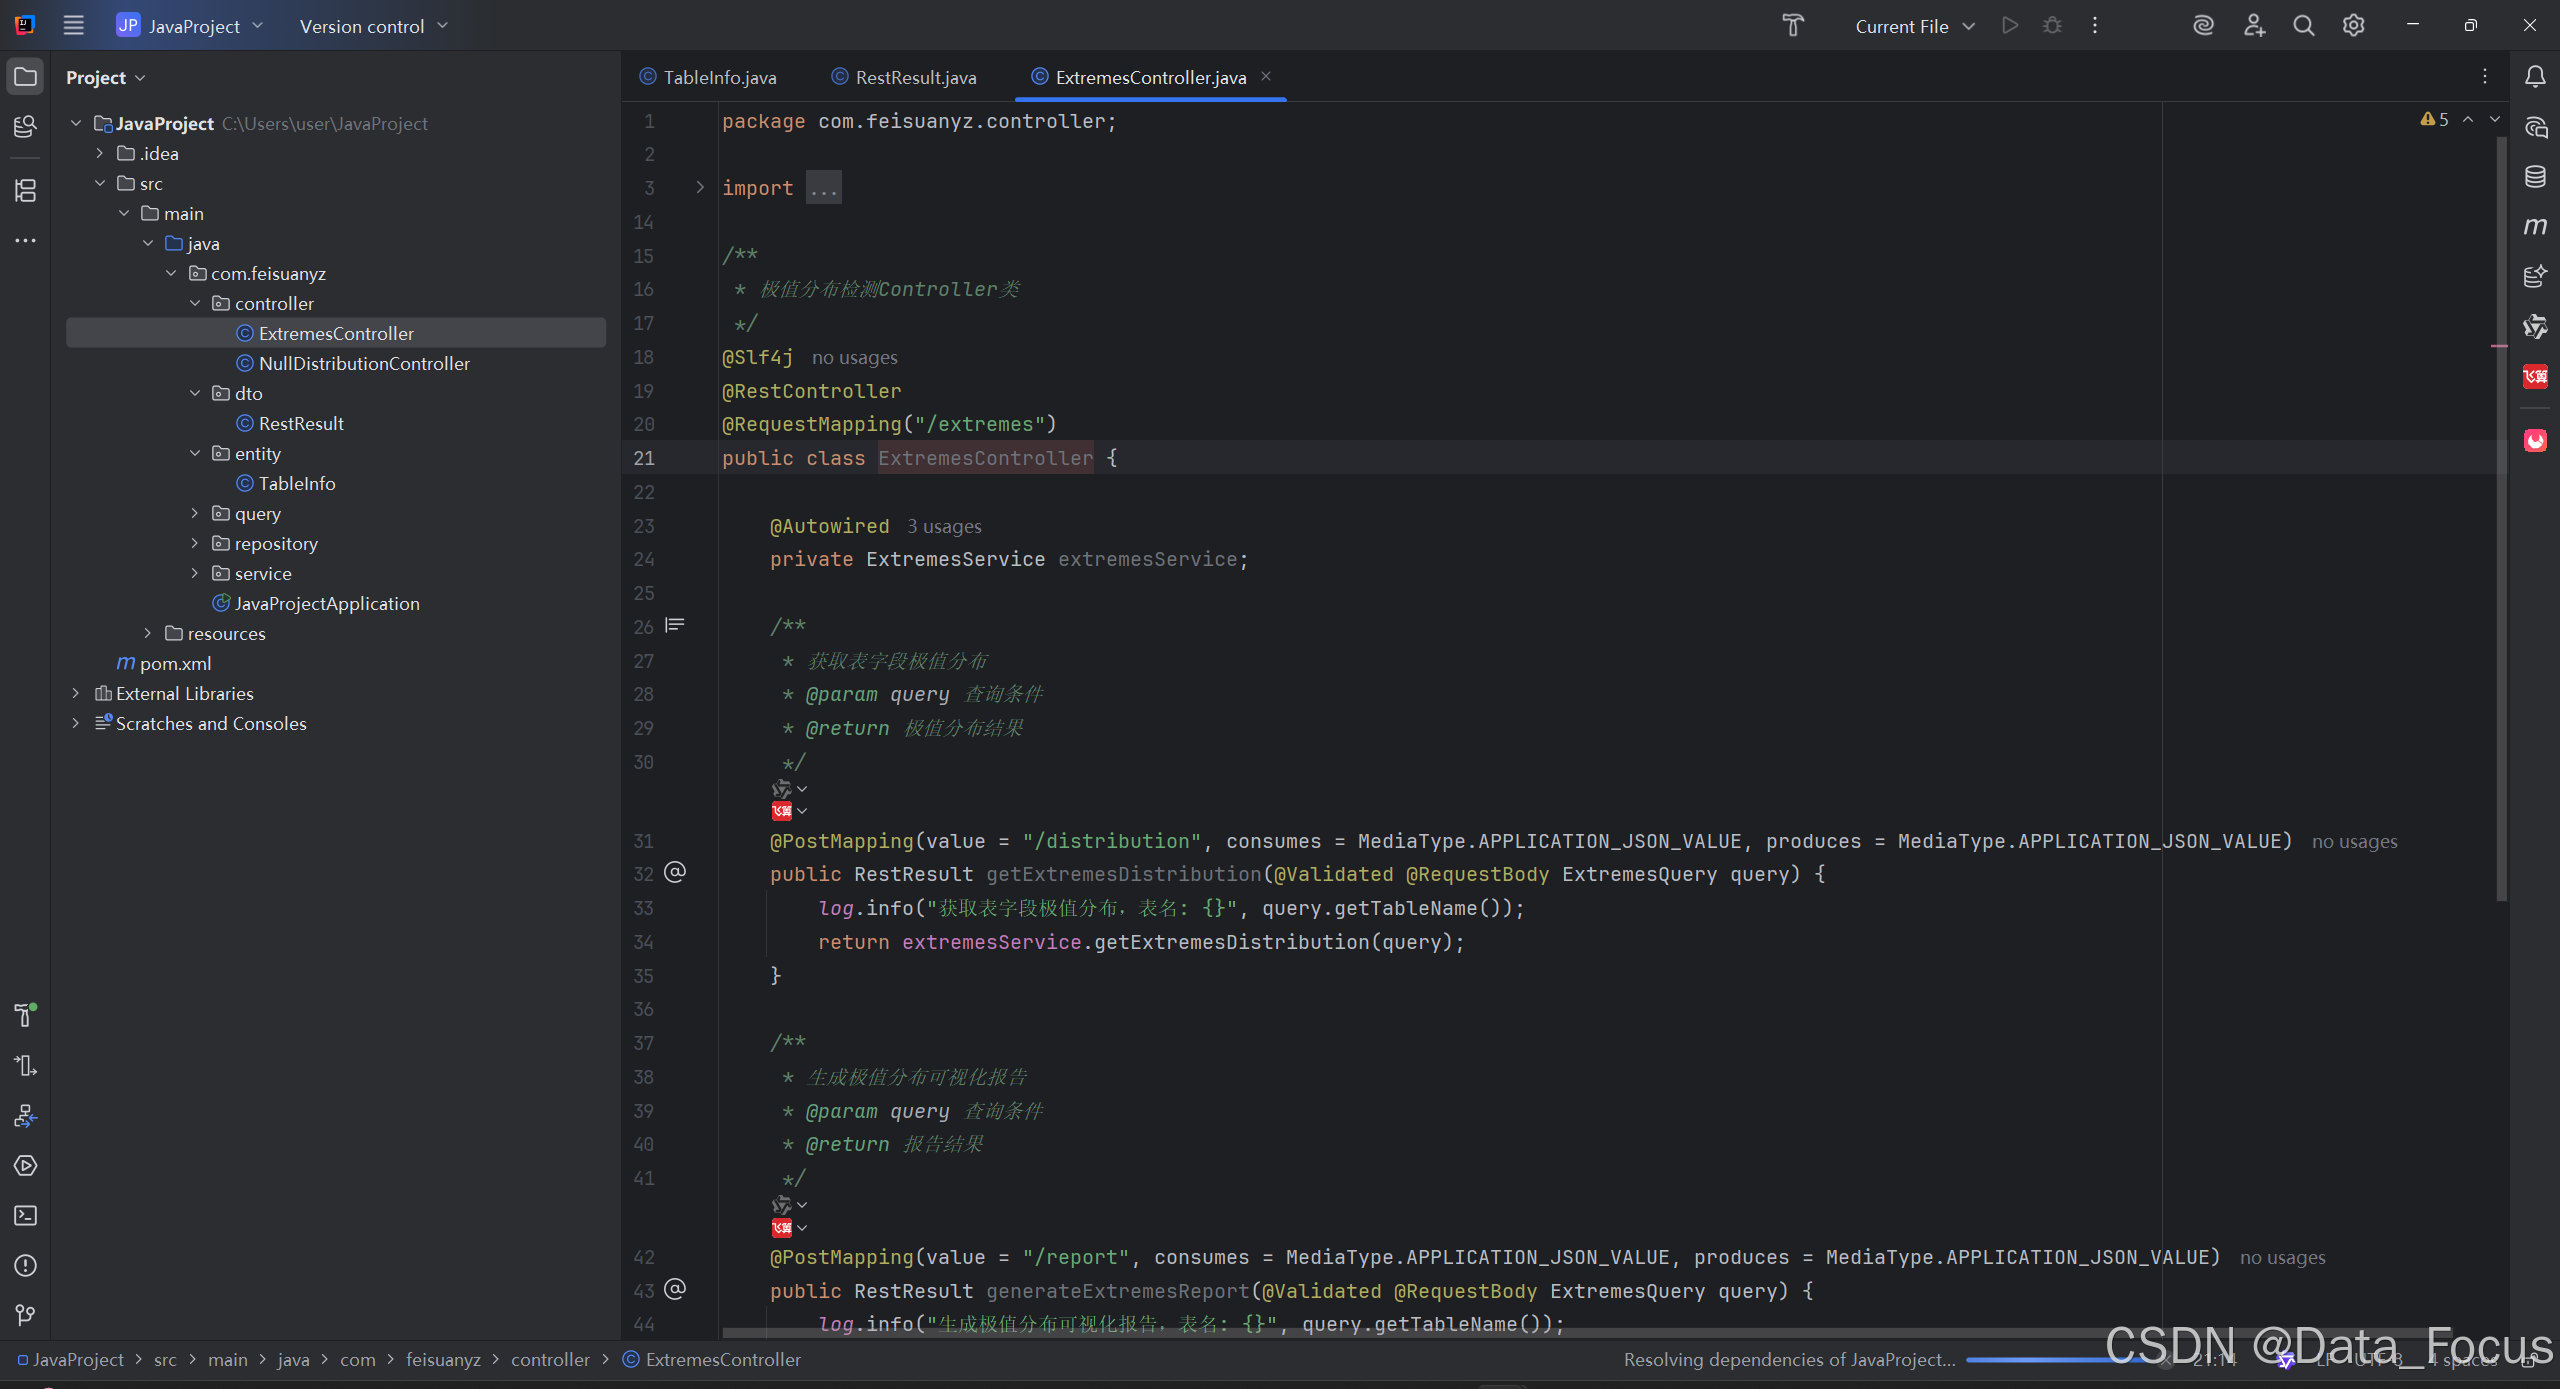The height and width of the screenshot is (1389, 2560).
Task: Open the Structure tool window
Action: [25, 190]
